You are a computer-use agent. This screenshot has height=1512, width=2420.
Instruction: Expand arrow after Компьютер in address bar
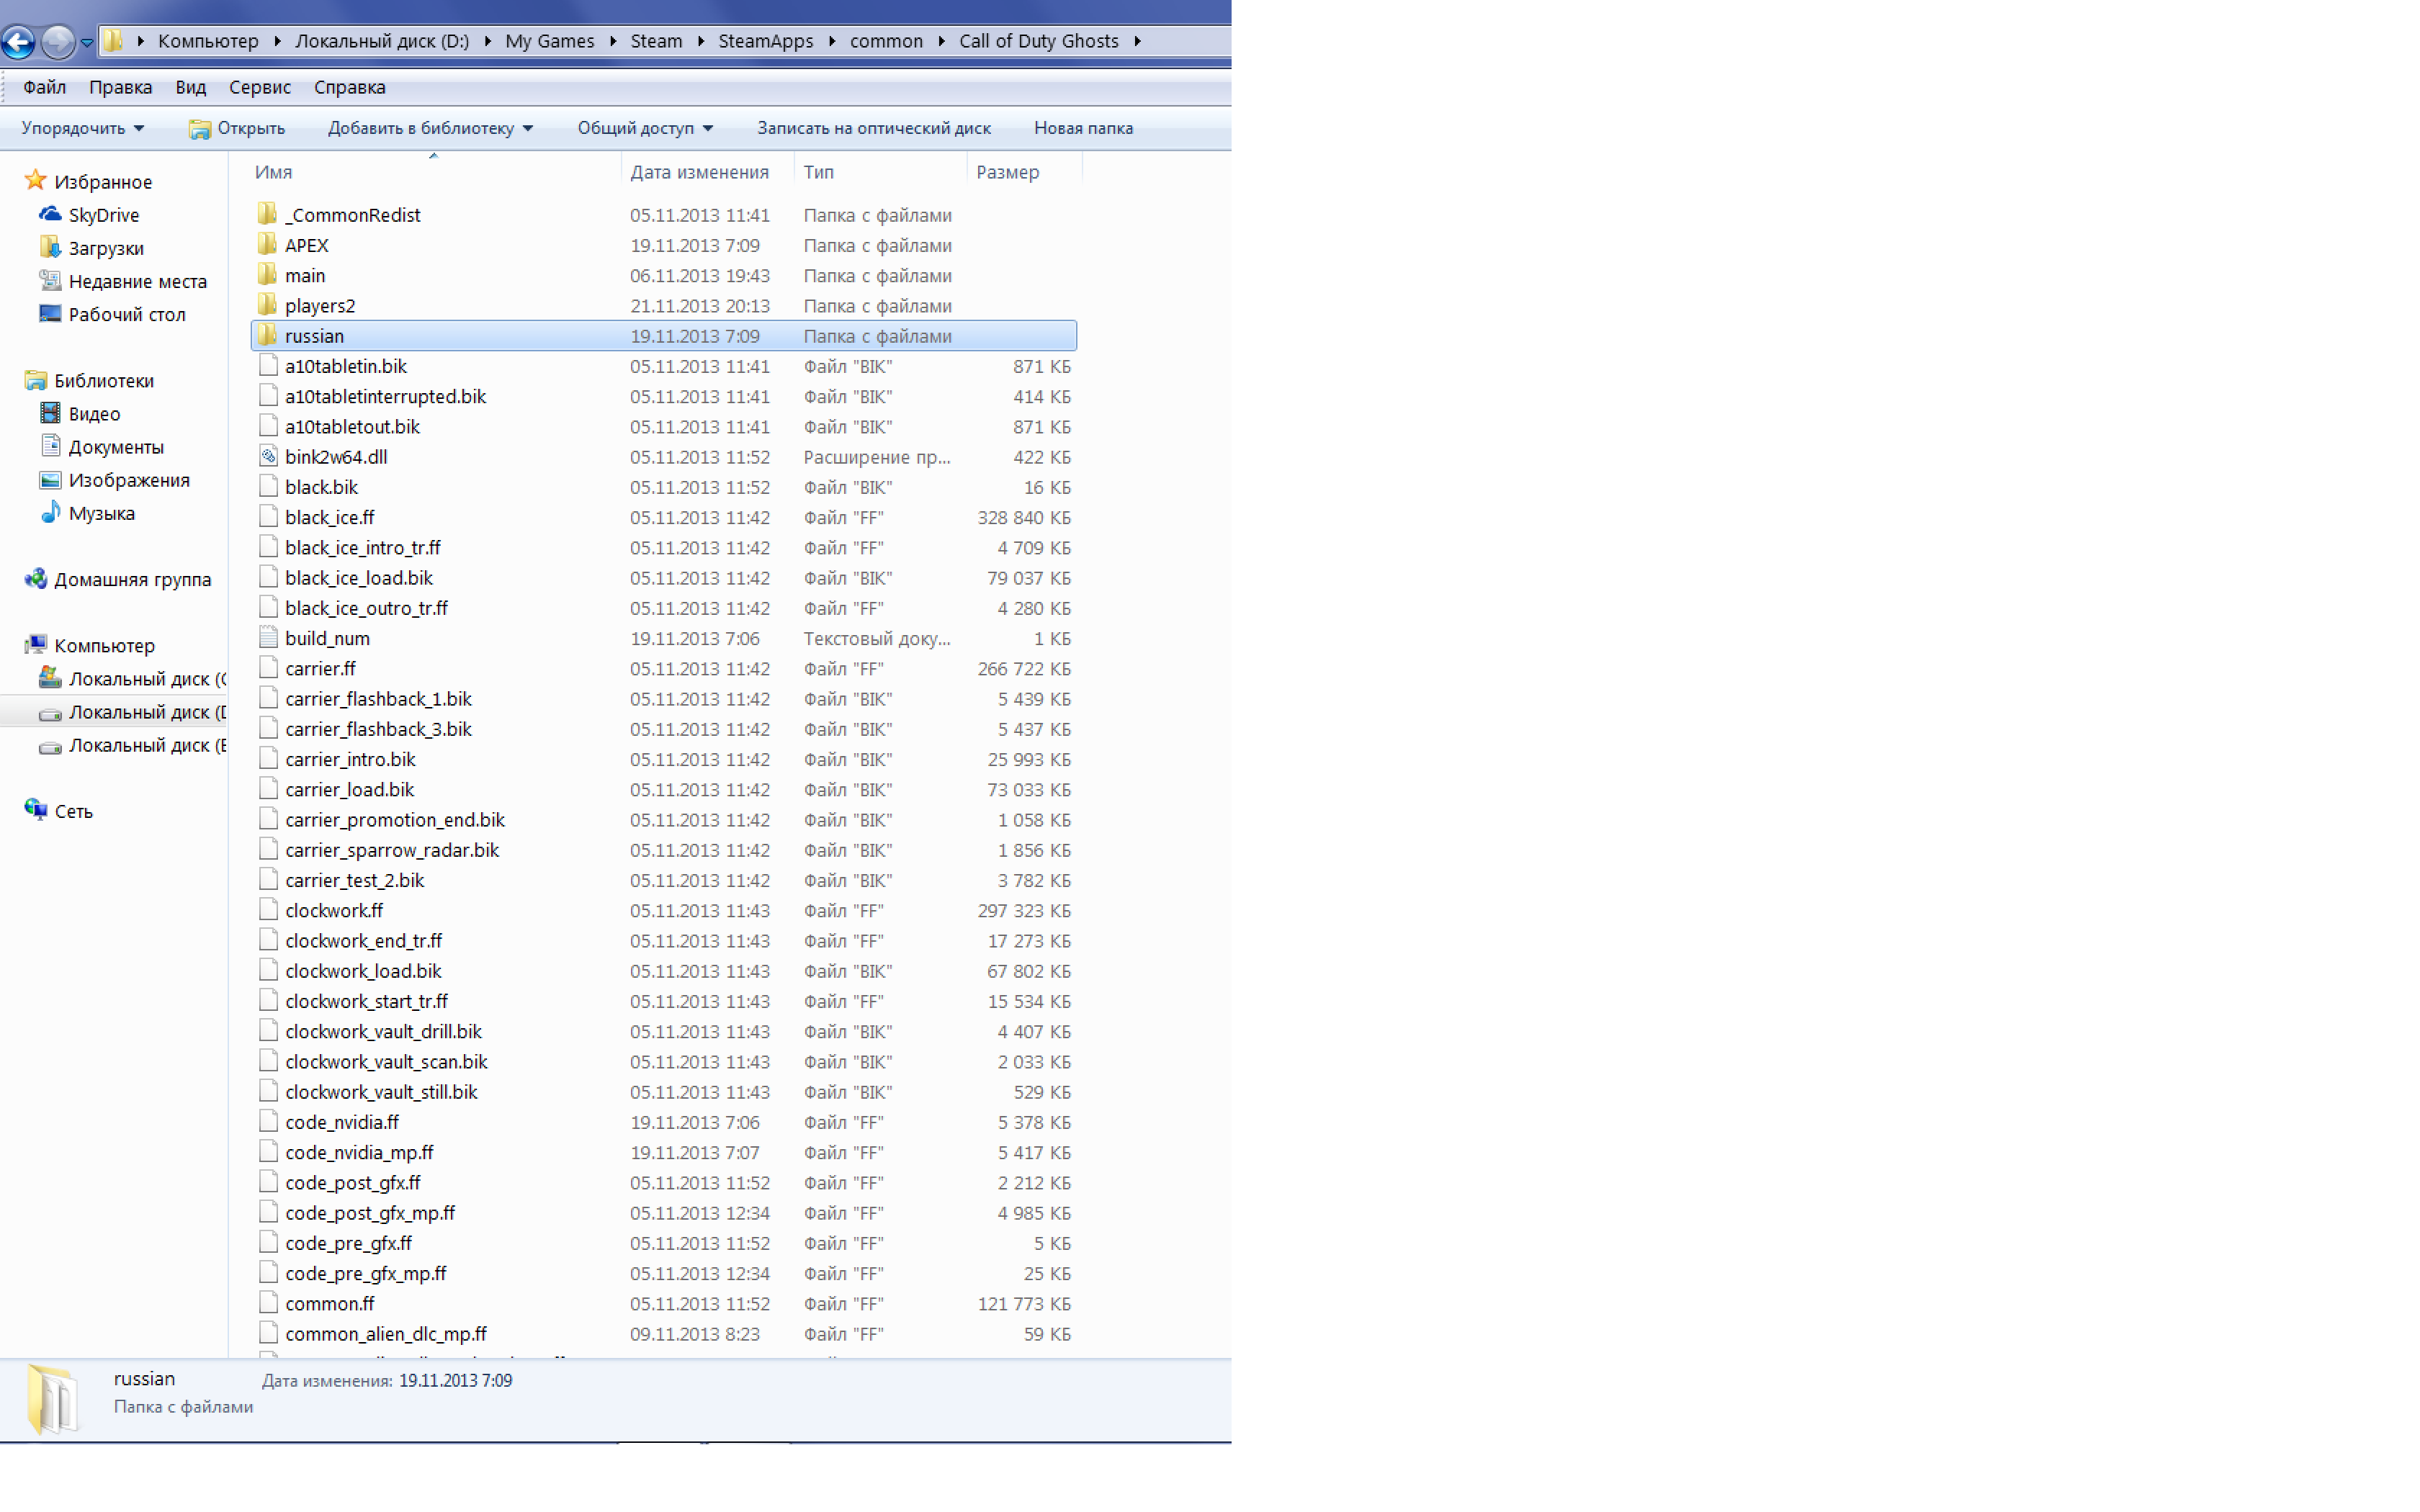point(277,41)
